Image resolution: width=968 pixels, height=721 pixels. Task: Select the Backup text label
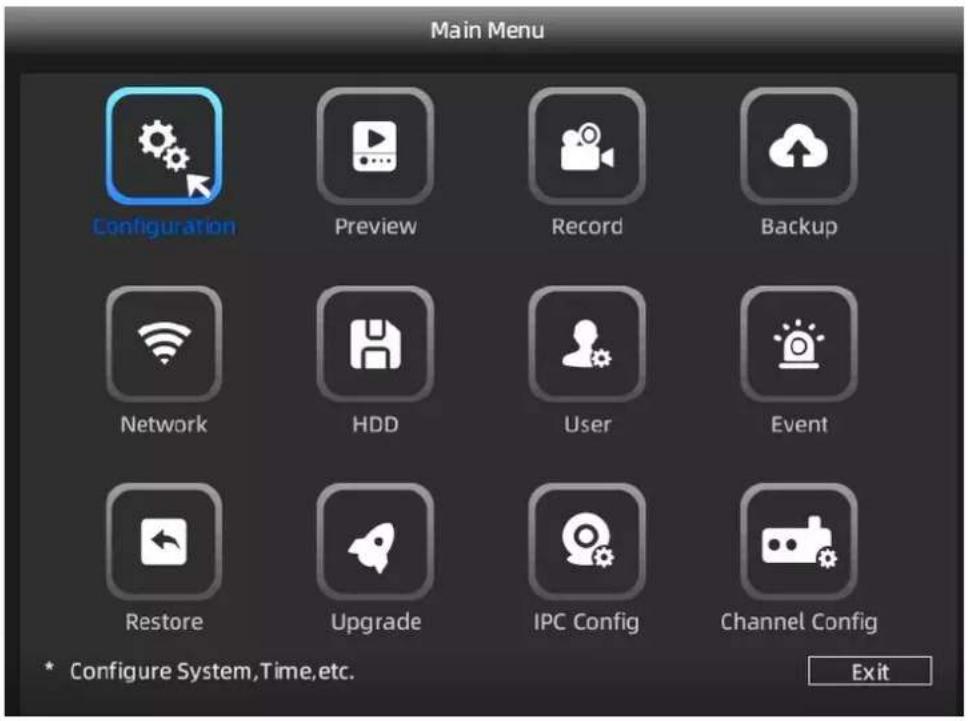pyautogui.click(x=799, y=227)
